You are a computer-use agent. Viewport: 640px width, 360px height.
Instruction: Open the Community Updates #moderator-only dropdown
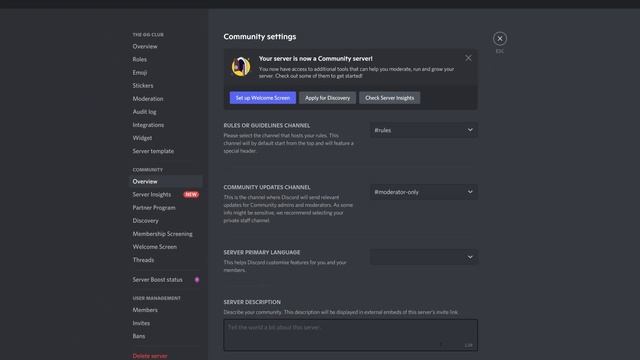pyautogui.click(x=423, y=192)
